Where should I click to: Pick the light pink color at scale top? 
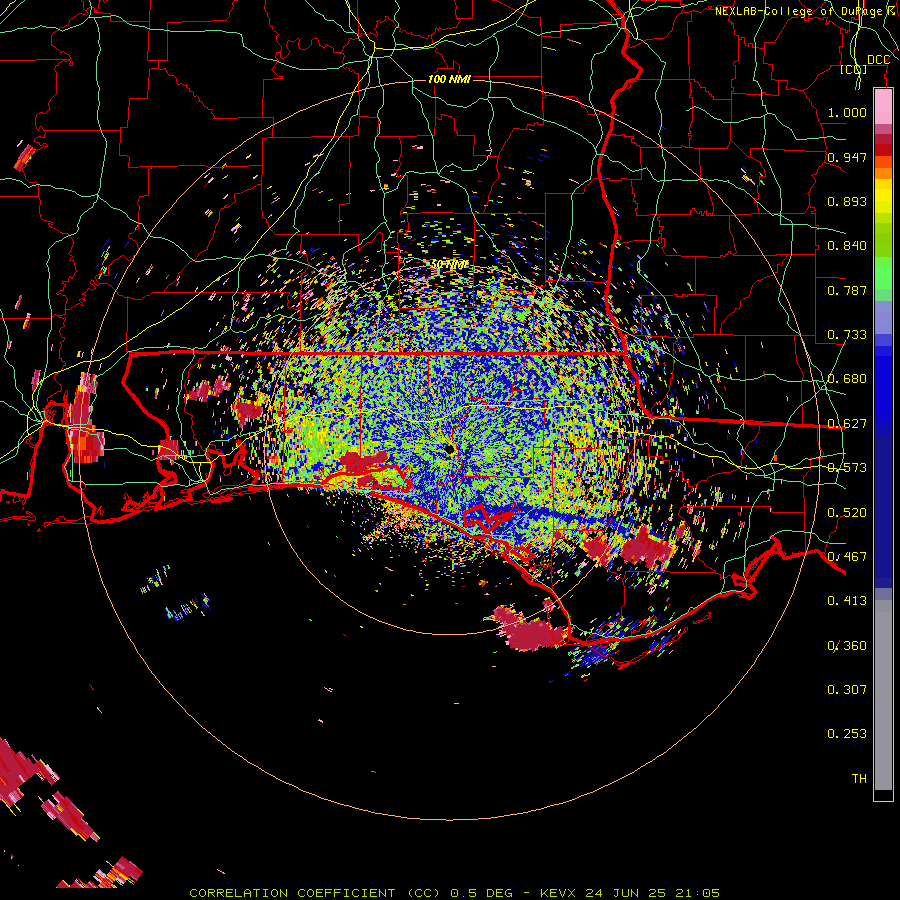[x=883, y=107]
